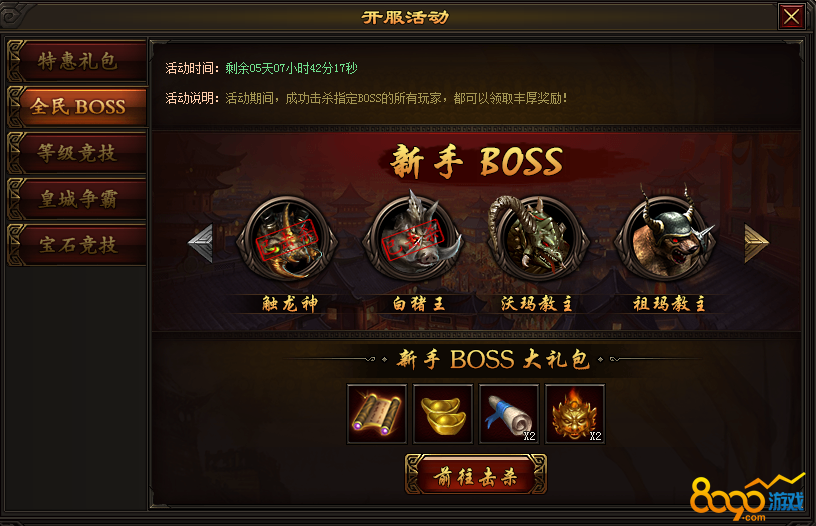
Task: Open the 宝石竞技 tab
Action: pos(77,245)
